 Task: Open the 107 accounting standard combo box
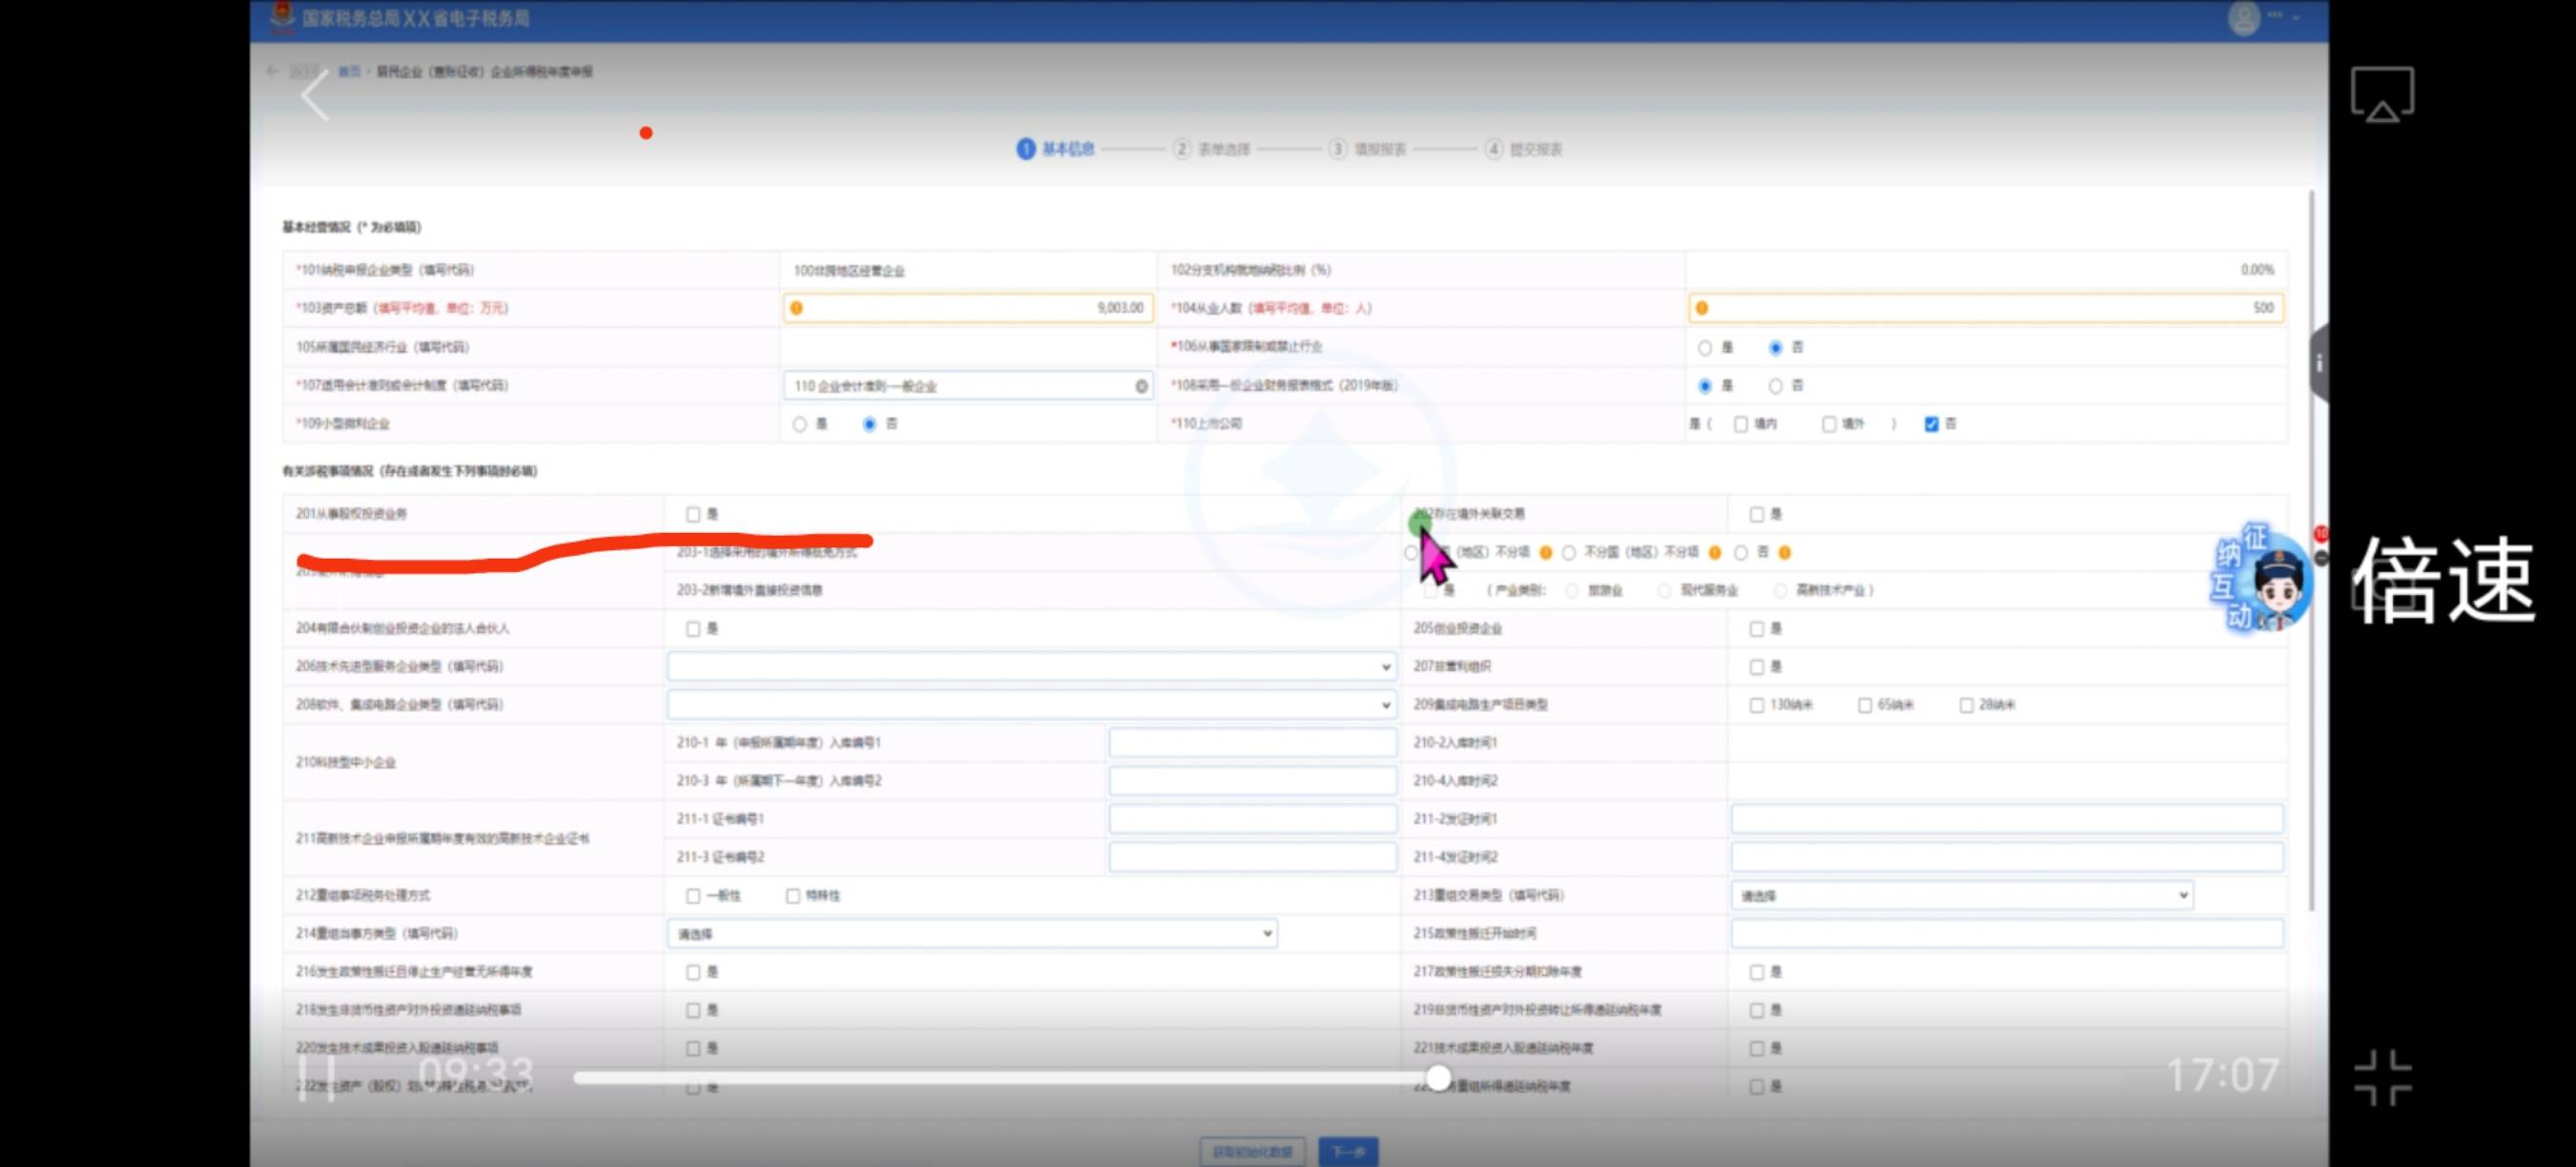[x=968, y=386]
